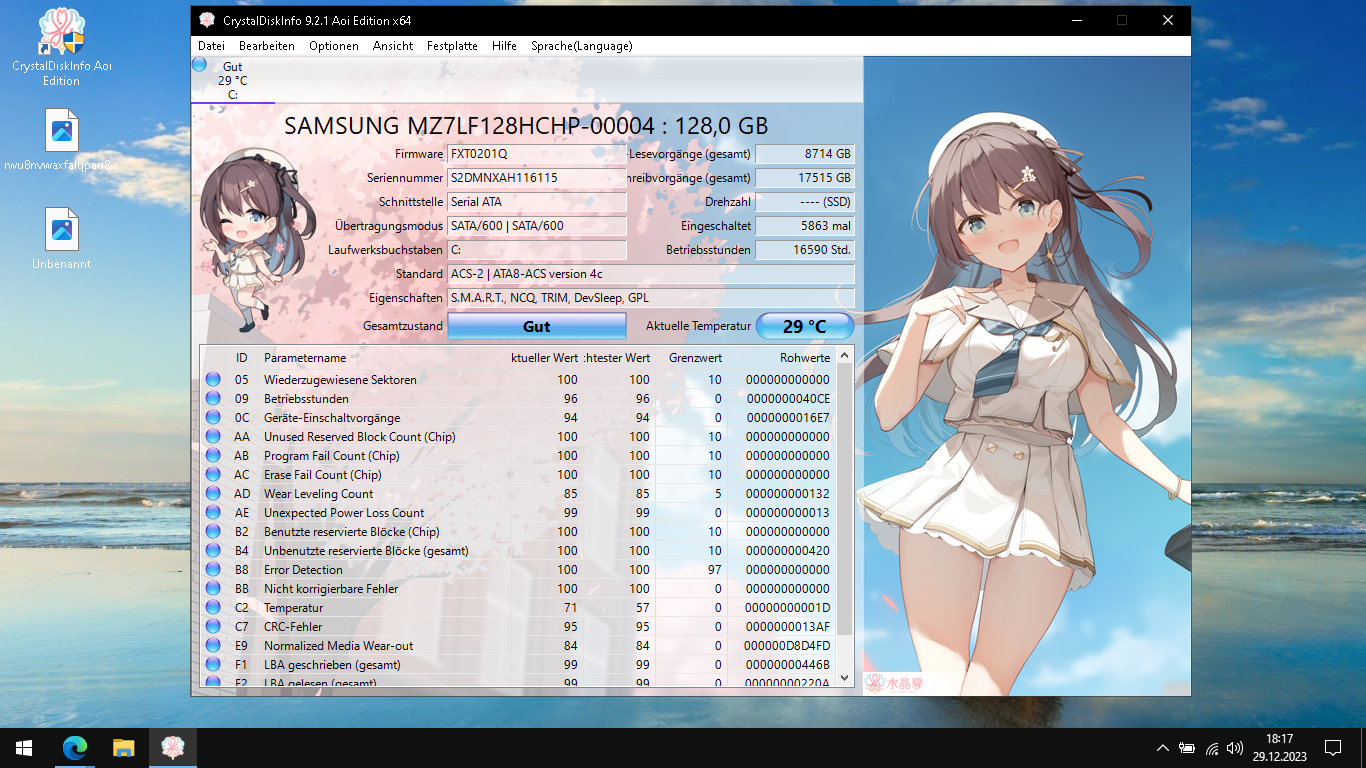Image resolution: width=1366 pixels, height=768 pixels.
Task: Show hidden system tray icons
Action: 1163,747
